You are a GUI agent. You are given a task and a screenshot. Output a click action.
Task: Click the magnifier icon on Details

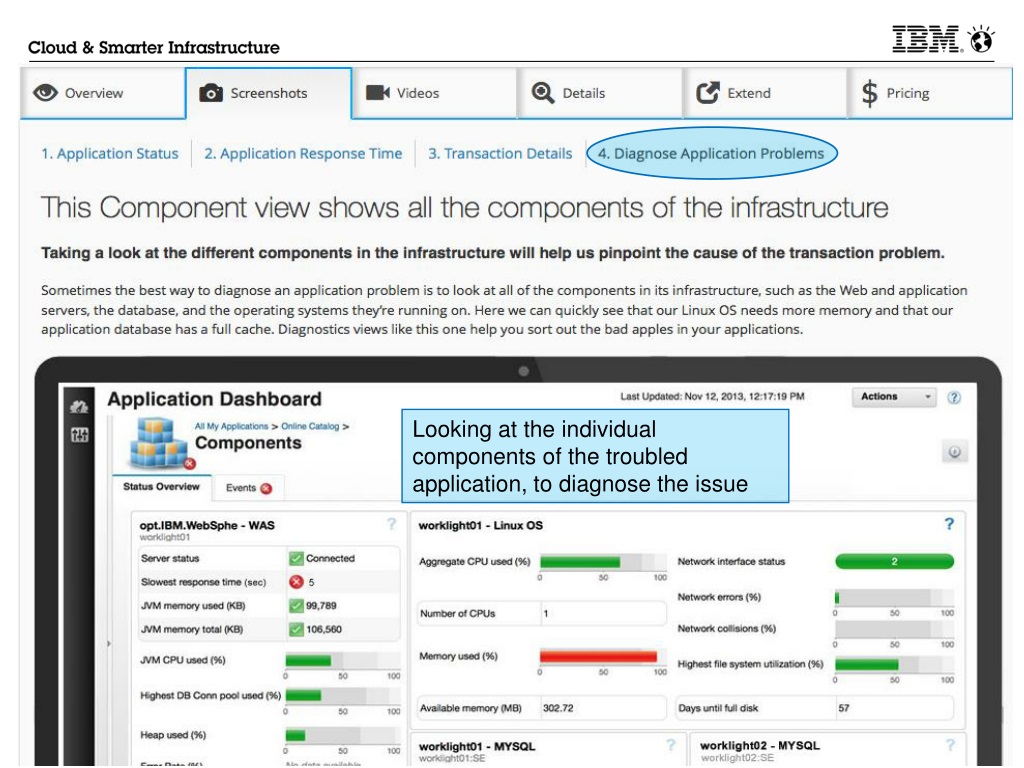tap(543, 93)
